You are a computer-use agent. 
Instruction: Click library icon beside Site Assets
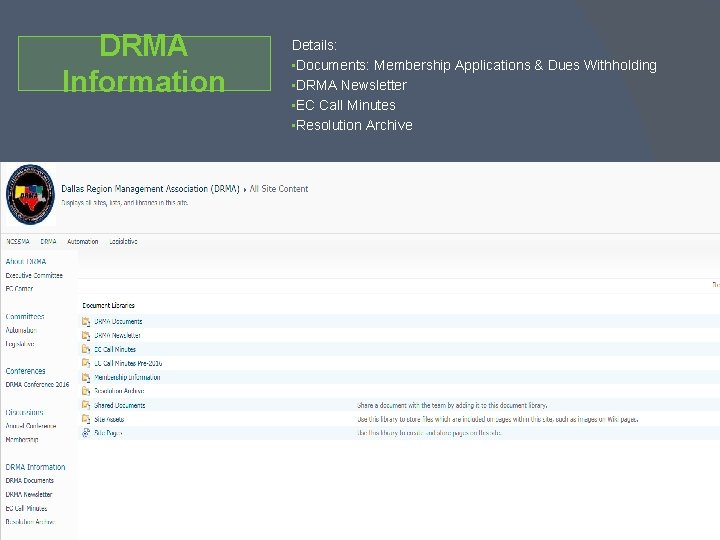pyautogui.click(x=86, y=419)
